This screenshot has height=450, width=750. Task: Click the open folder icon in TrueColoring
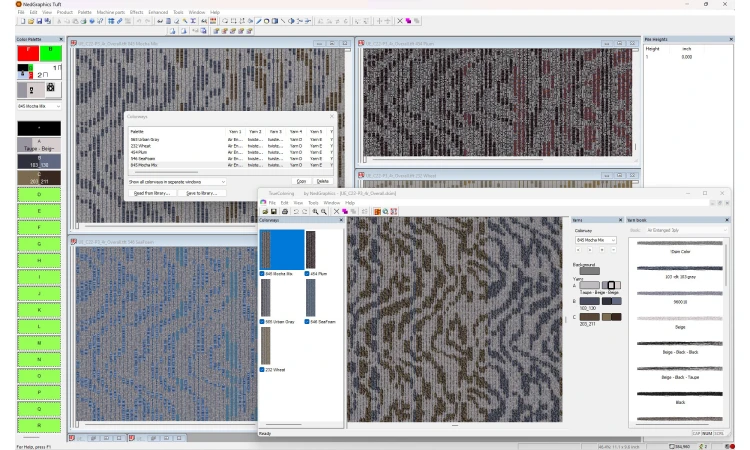[x=265, y=211]
